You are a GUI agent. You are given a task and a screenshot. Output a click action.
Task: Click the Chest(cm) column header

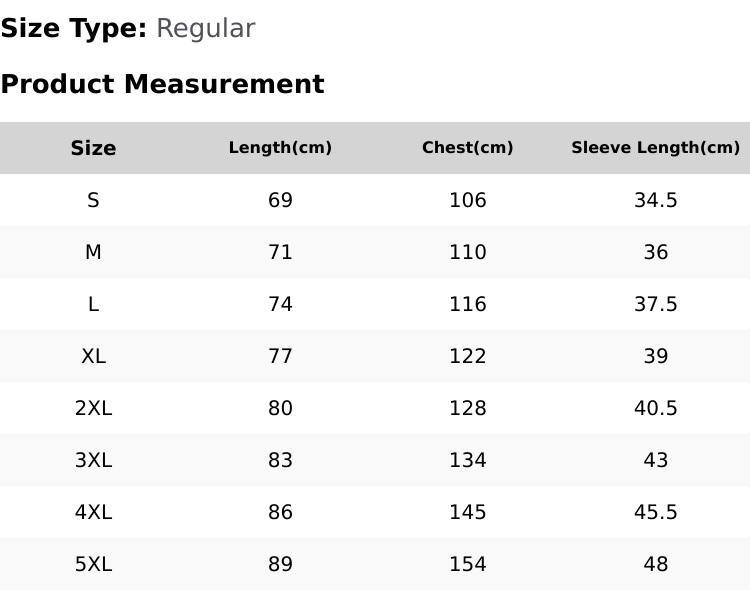click(x=468, y=147)
